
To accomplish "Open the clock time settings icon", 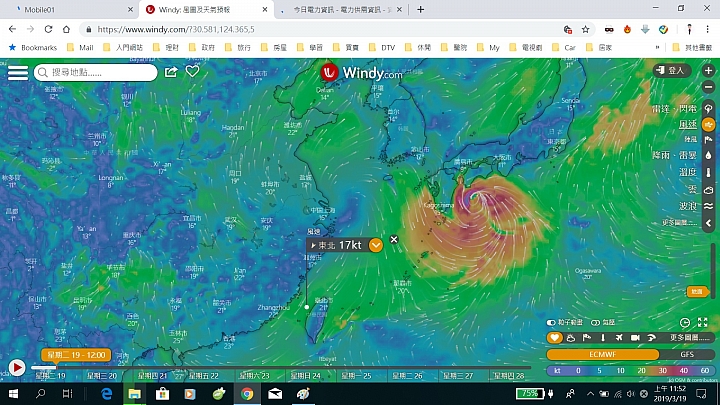I will coord(685,322).
